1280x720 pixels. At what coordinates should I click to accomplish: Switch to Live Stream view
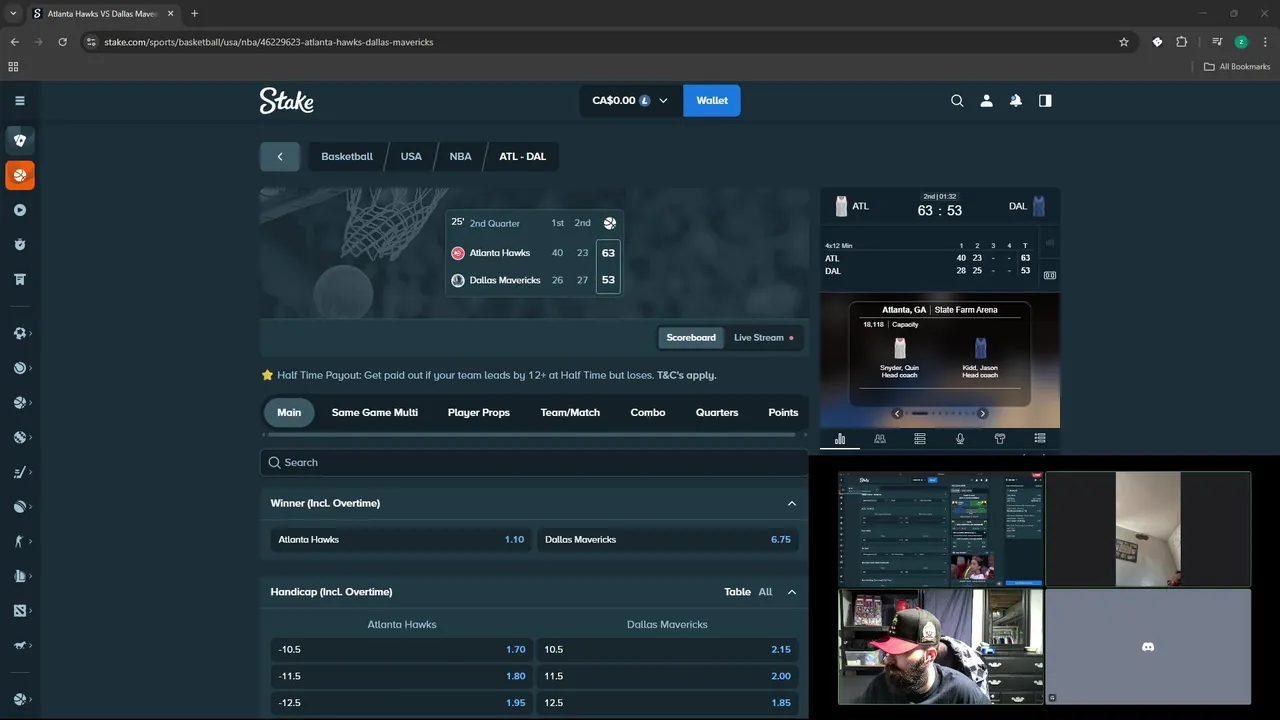tap(764, 337)
